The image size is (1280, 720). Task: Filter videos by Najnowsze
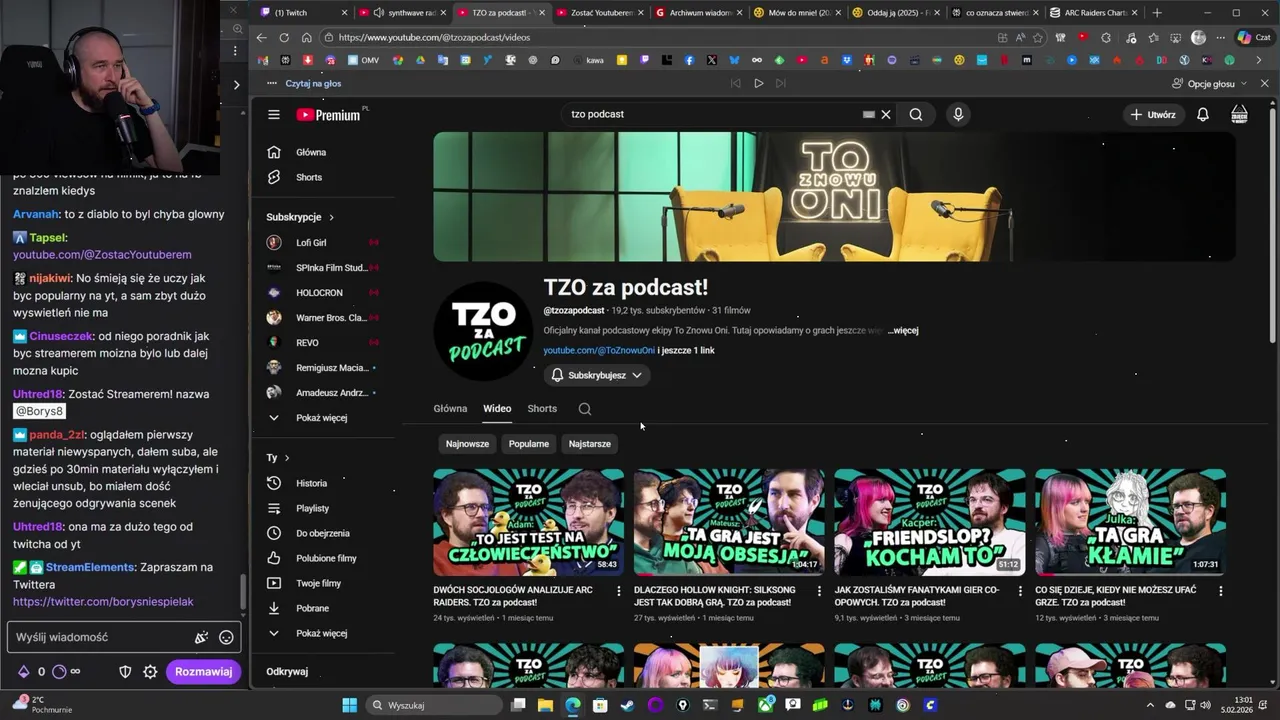[x=467, y=443]
